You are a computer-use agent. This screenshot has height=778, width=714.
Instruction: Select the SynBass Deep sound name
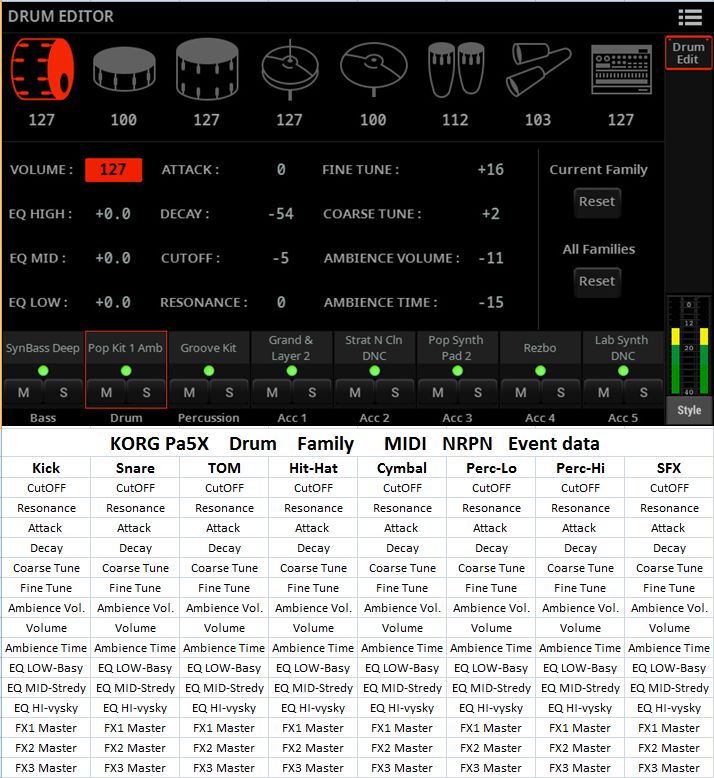(43, 348)
